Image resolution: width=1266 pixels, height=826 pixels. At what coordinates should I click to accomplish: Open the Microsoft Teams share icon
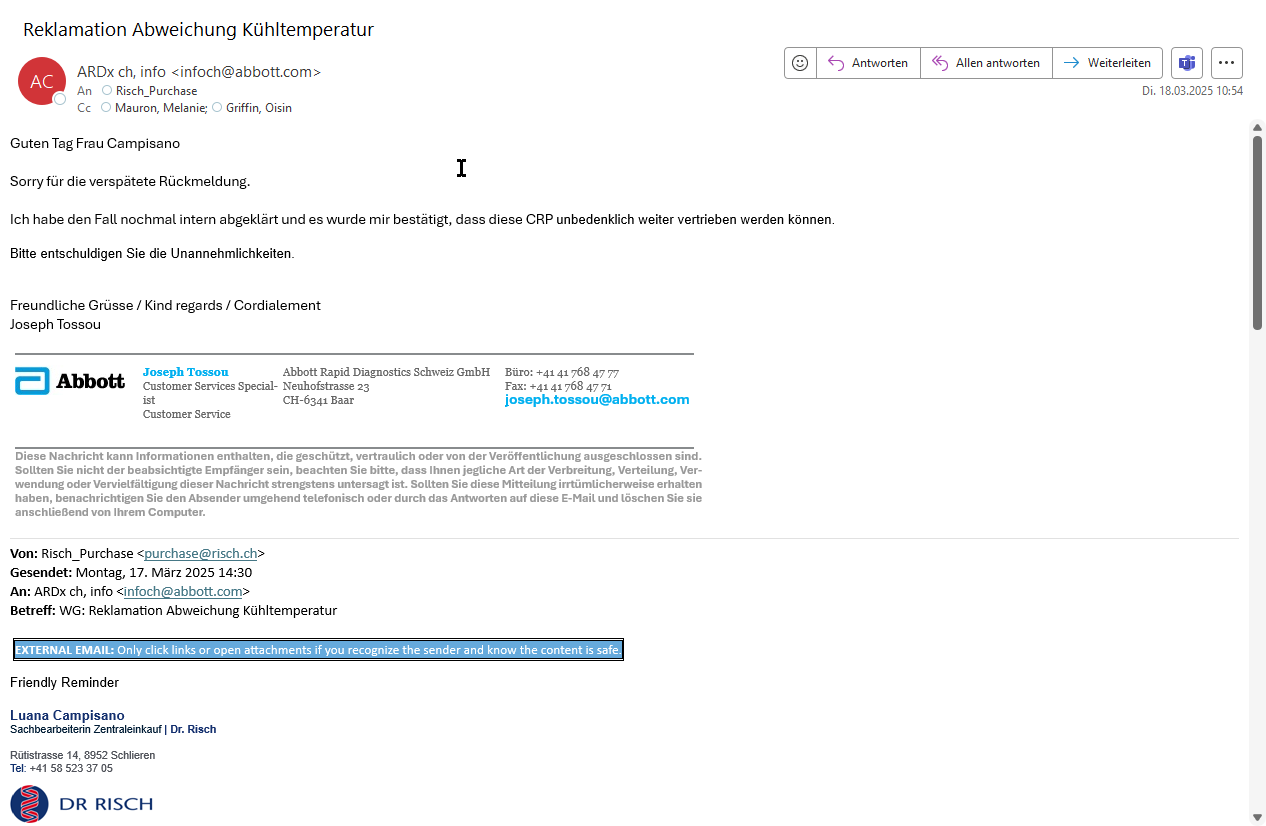[x=1187, y=62]
